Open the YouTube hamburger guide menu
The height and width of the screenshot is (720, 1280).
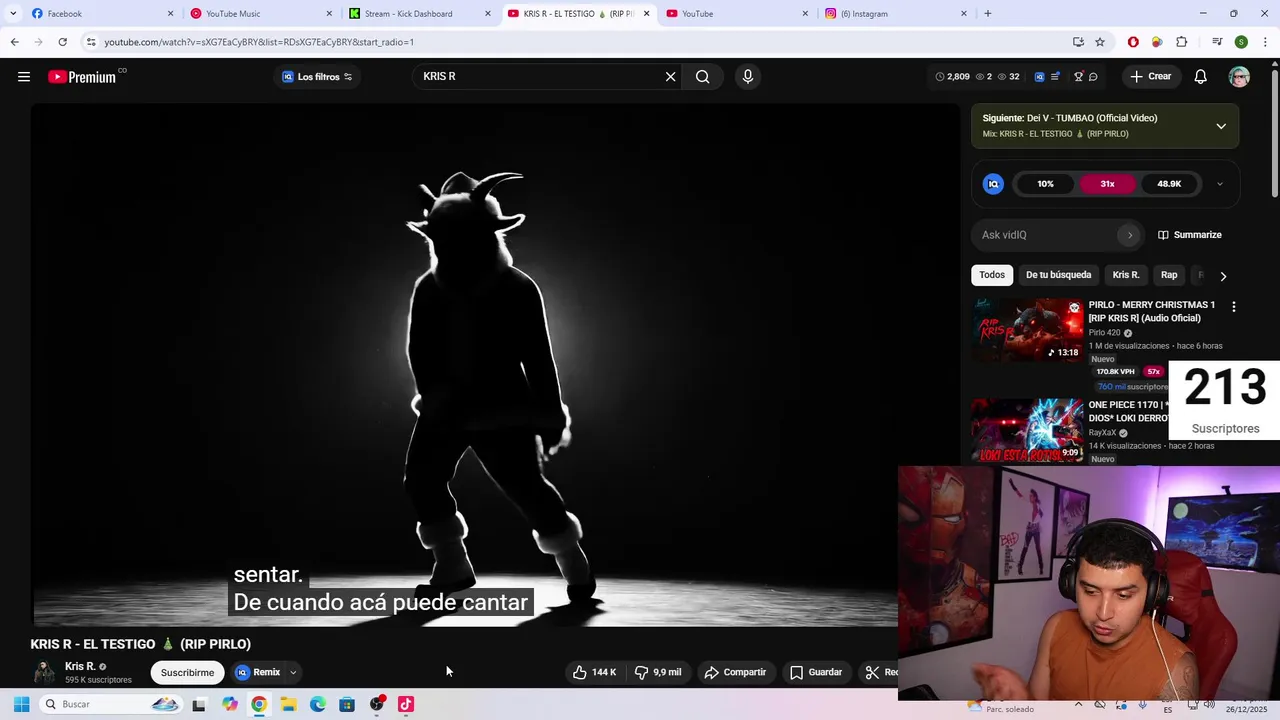[24, 77]
